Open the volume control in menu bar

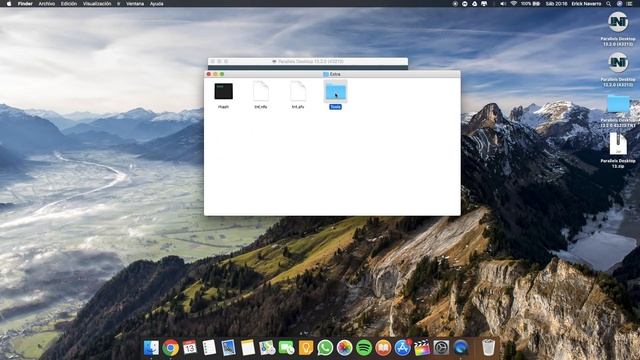(503, 4)
